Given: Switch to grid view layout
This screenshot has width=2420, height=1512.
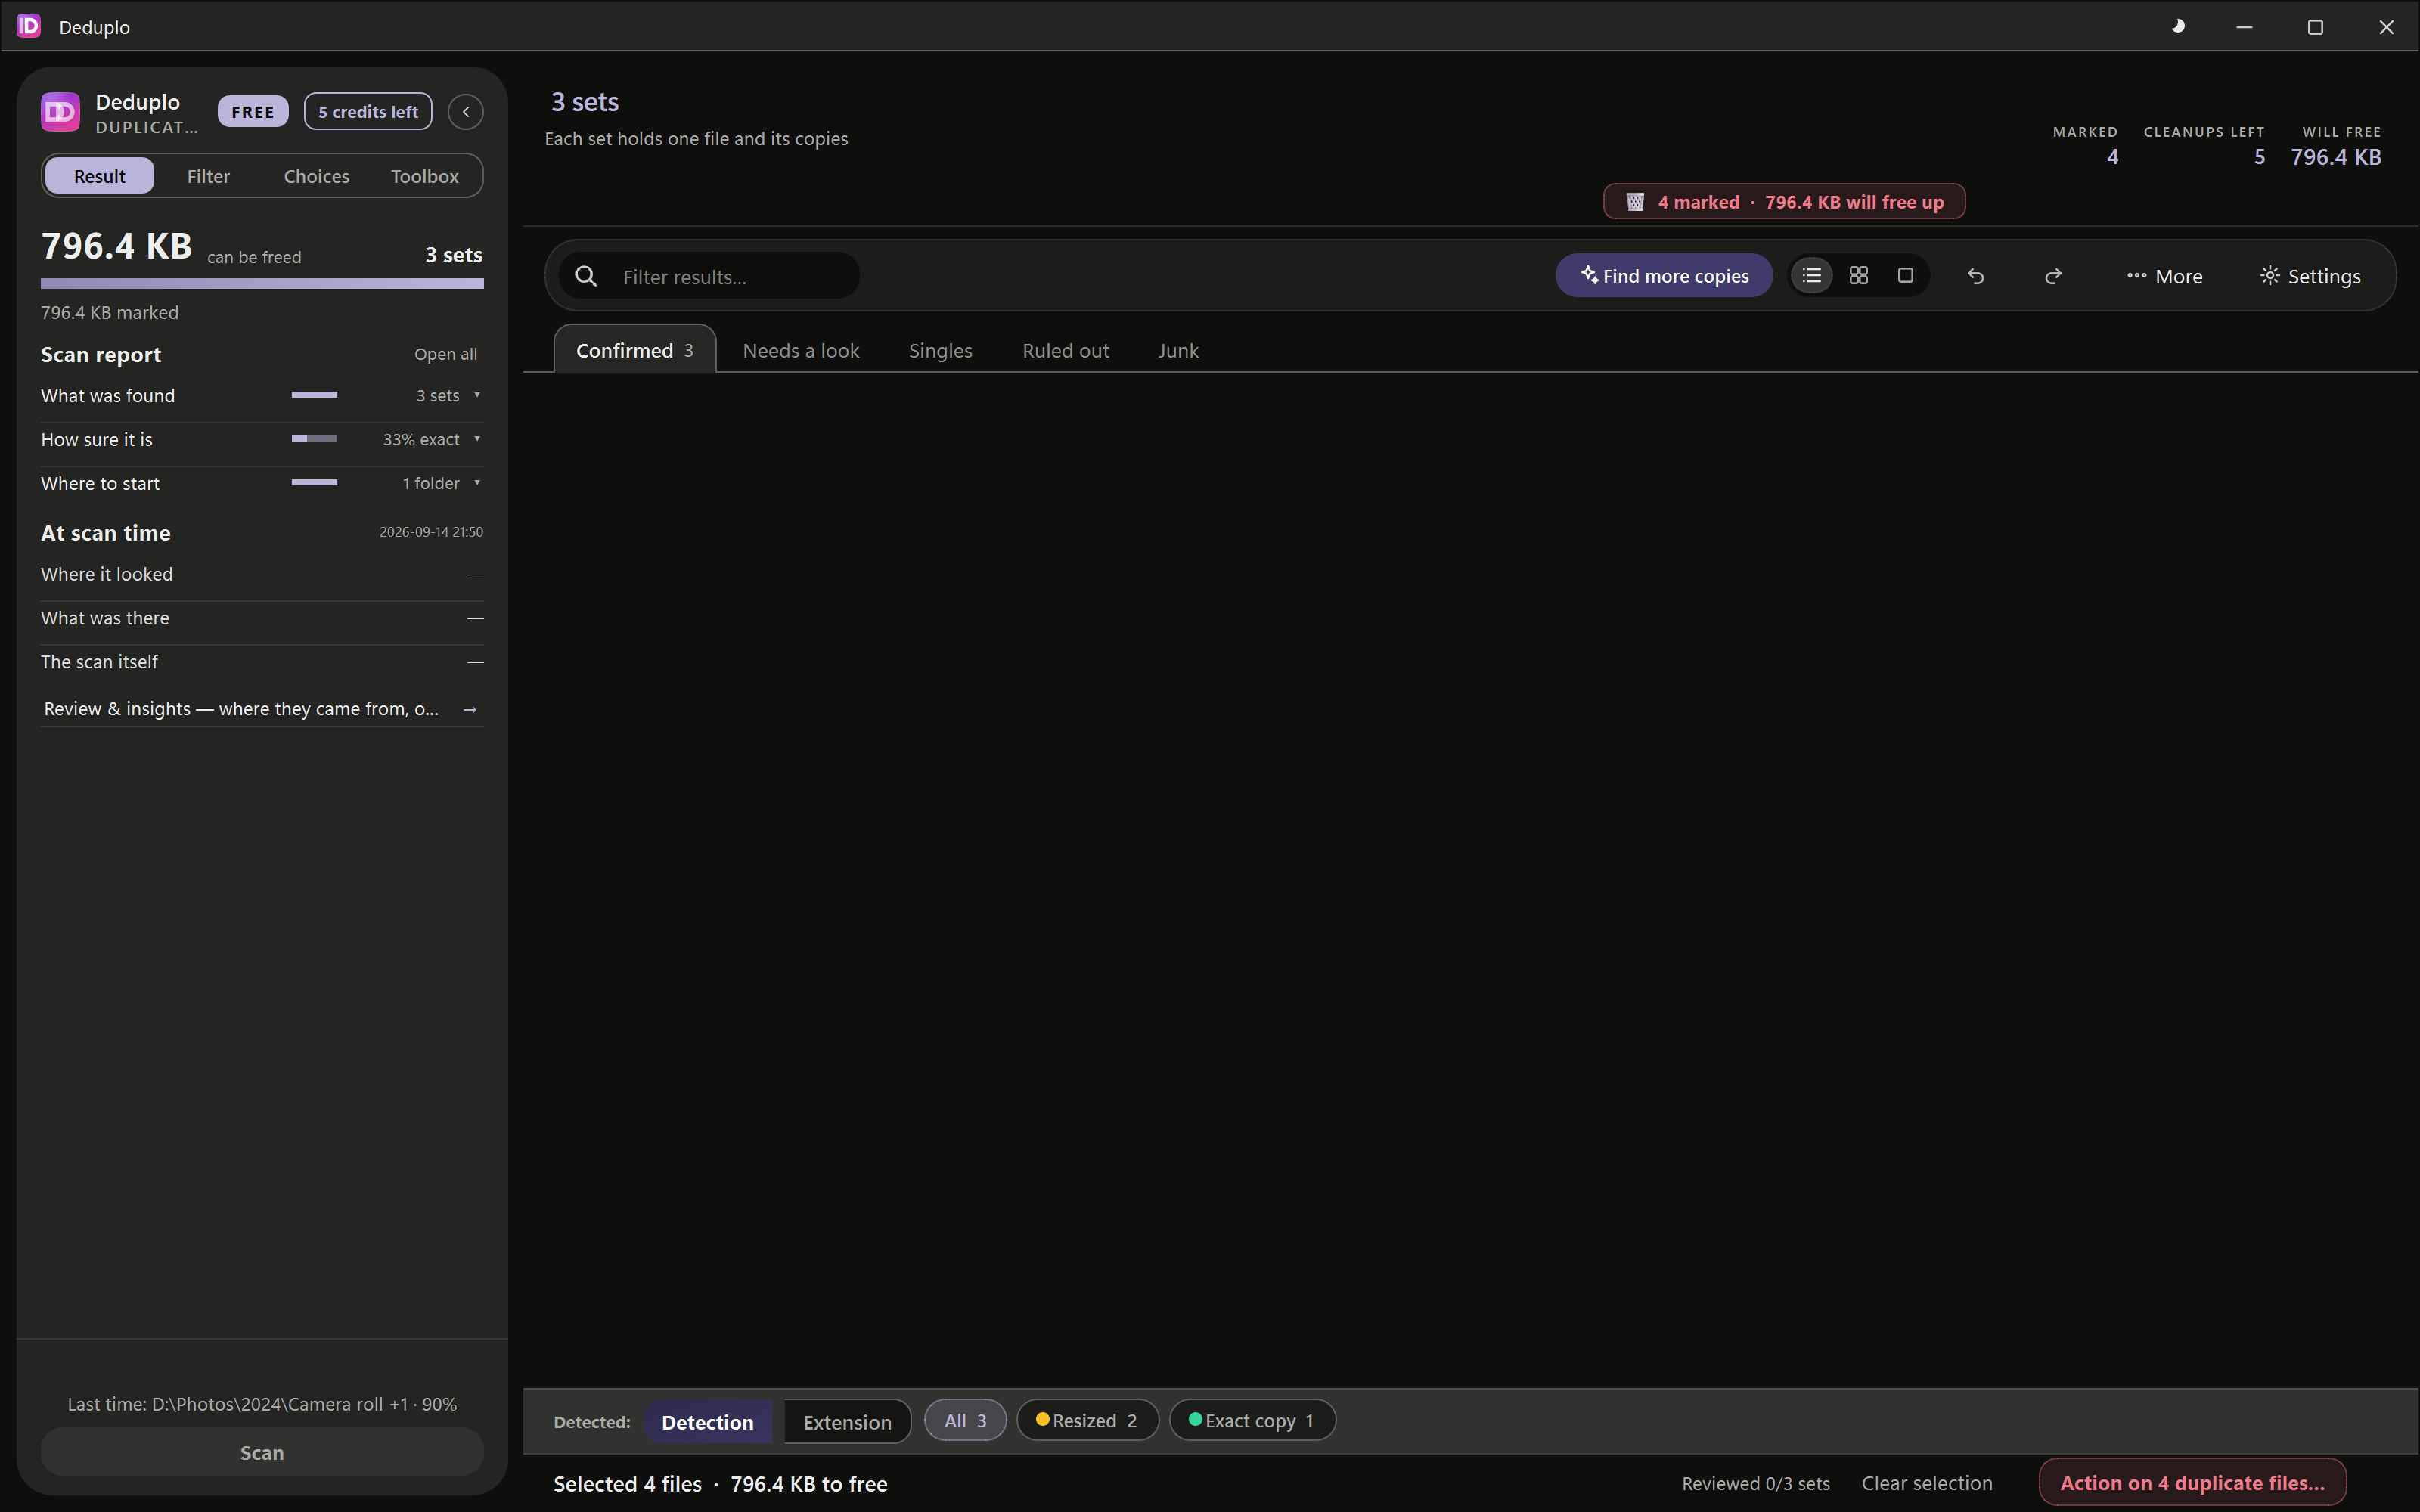Looking at the screenshot, I should tap(1859, 276).
